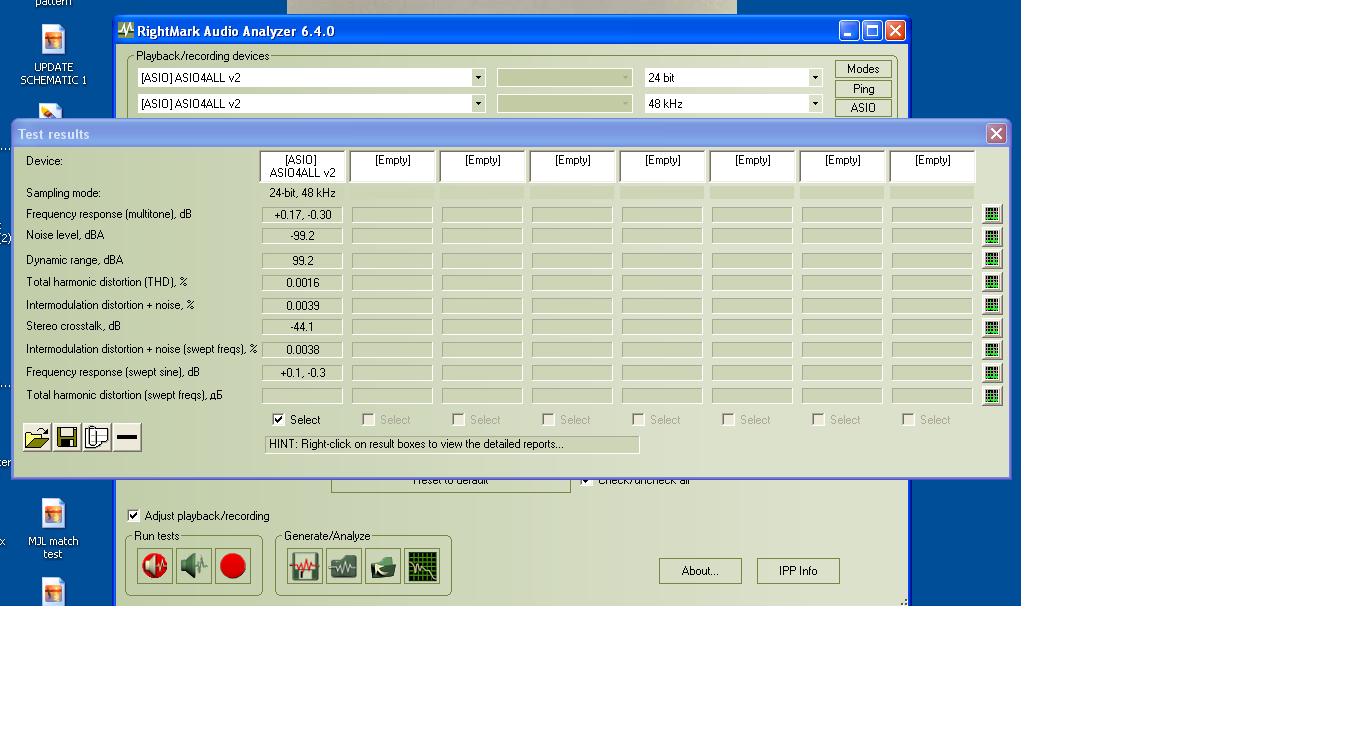The width and height of the screenshot is (1368, 734).
Task: Click the analyze WAV waveform icon
Action: pos(344,567)
